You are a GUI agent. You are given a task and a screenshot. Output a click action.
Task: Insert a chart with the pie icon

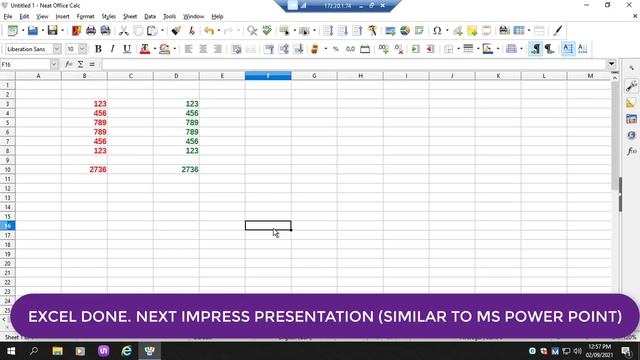click(x=405, y=31)
